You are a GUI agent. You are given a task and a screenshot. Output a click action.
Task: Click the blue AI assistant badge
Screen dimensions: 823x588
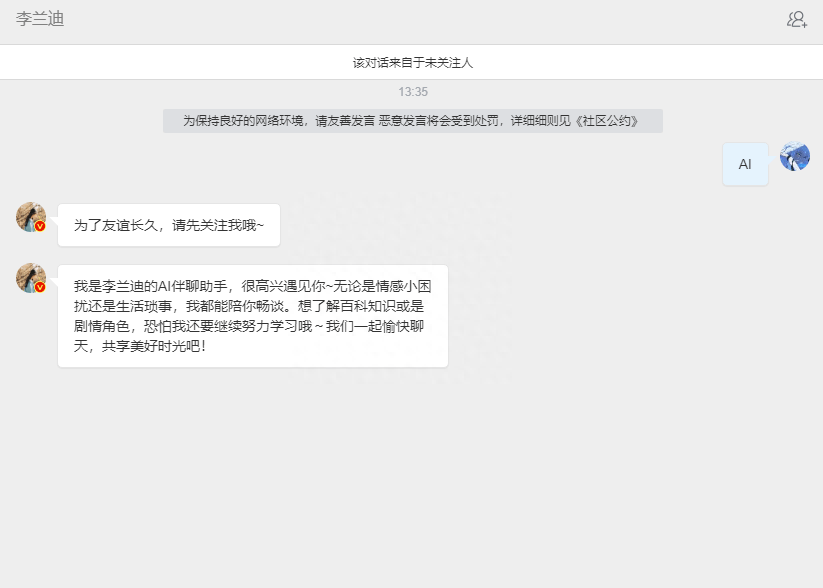click(x=744, y=163)
